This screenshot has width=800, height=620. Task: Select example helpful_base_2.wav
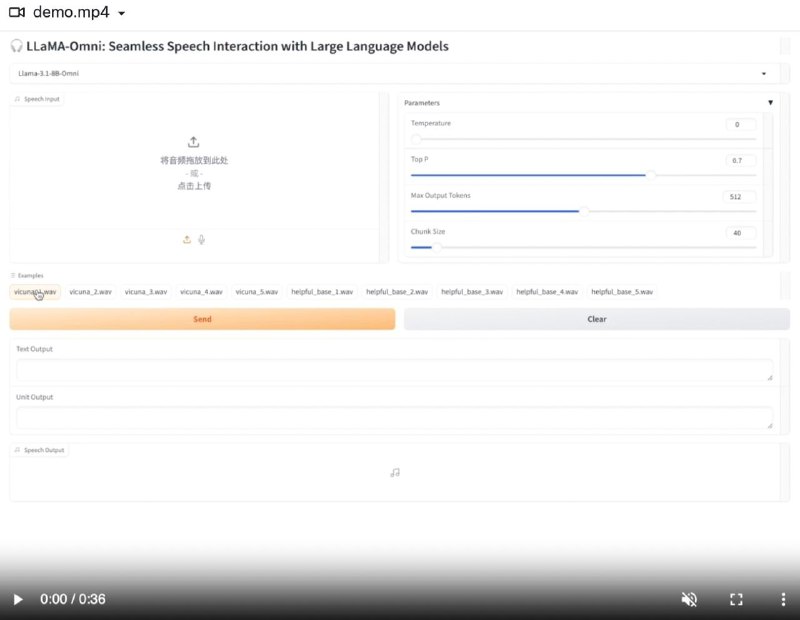click(397, 292)
